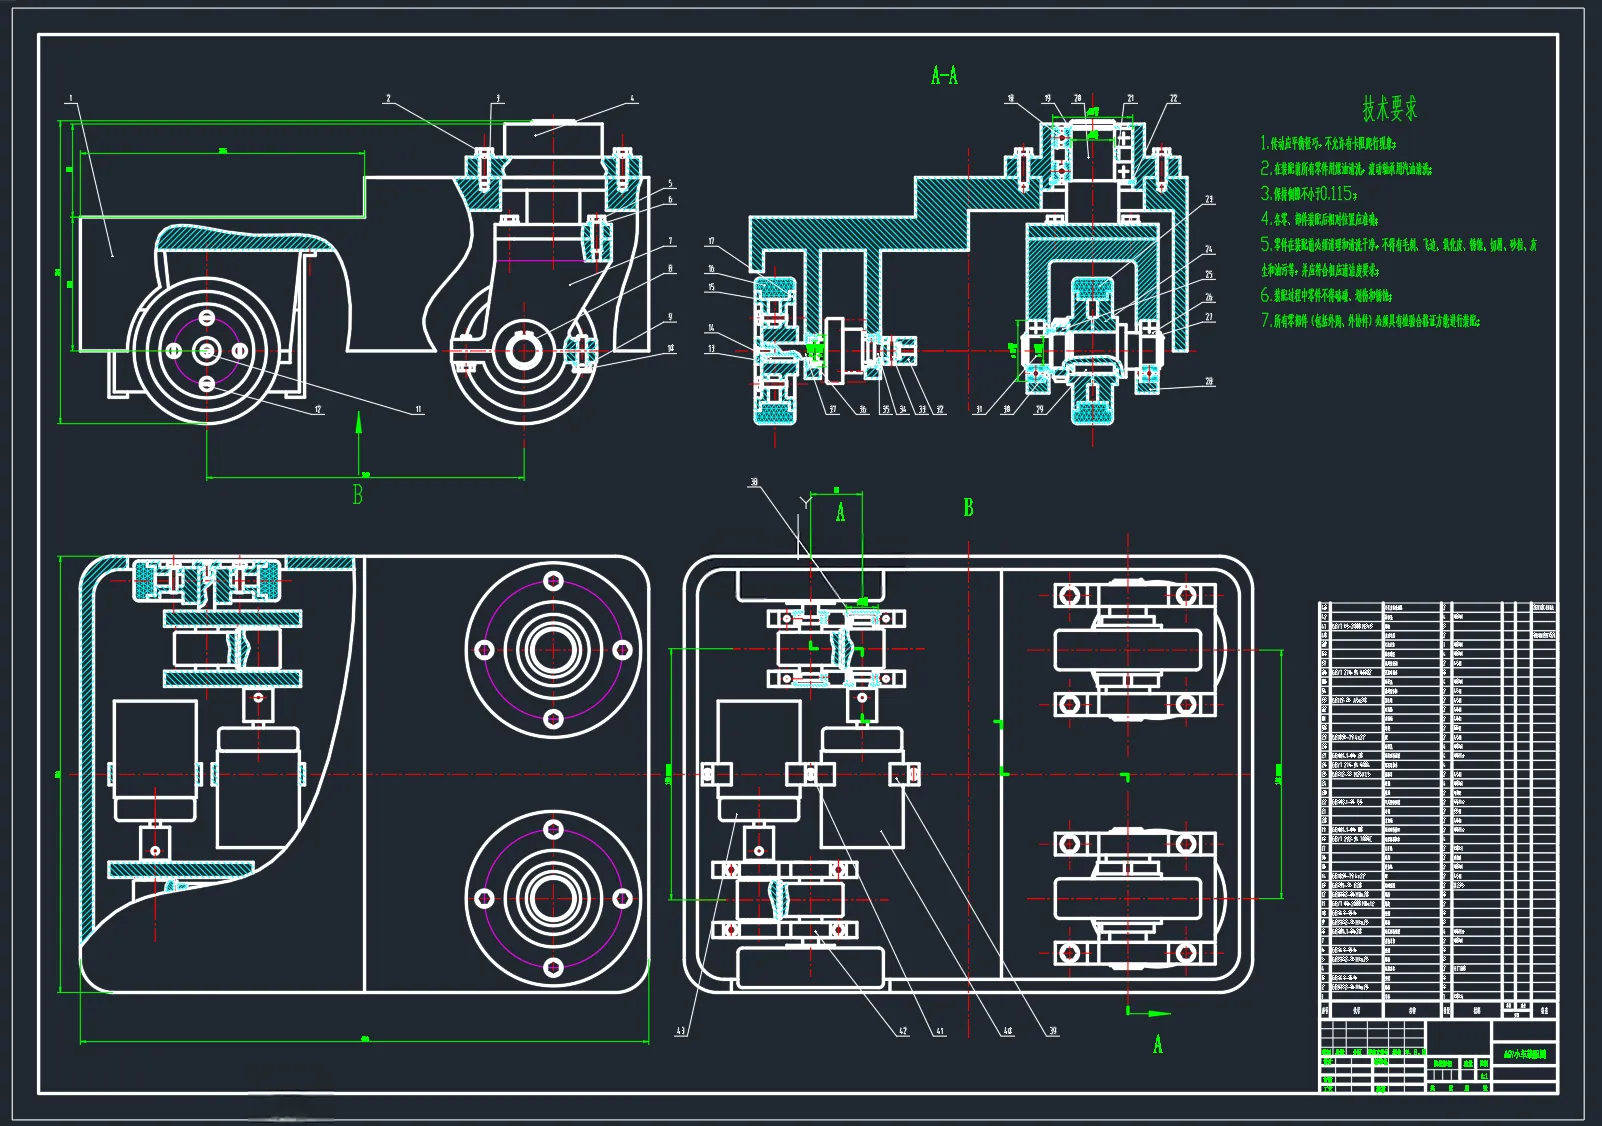Viewport: 1602px width, 1126px height.
Task: Pick part callout number "17"
Action: (711, 242)
